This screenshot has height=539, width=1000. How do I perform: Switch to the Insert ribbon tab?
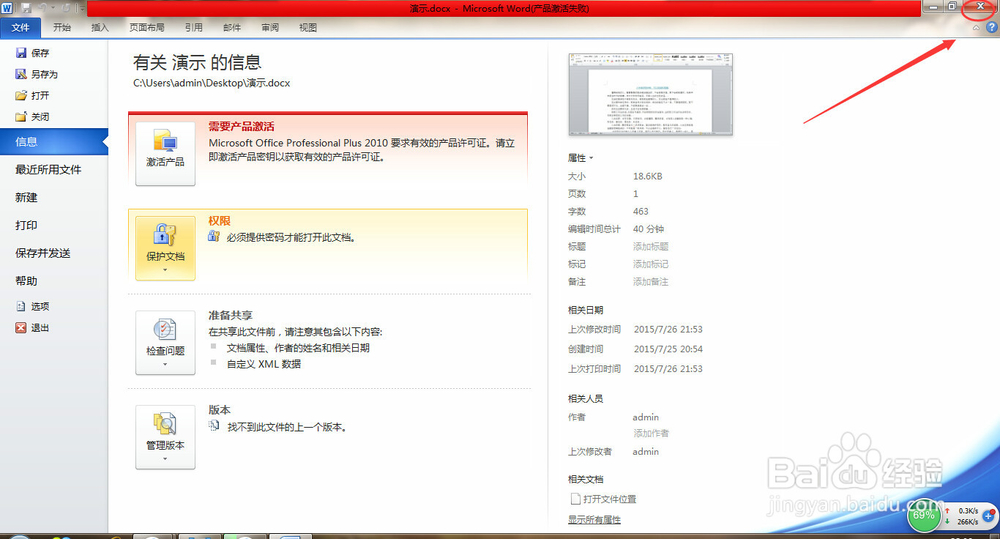pyautogui.click(x=100, y=27)
